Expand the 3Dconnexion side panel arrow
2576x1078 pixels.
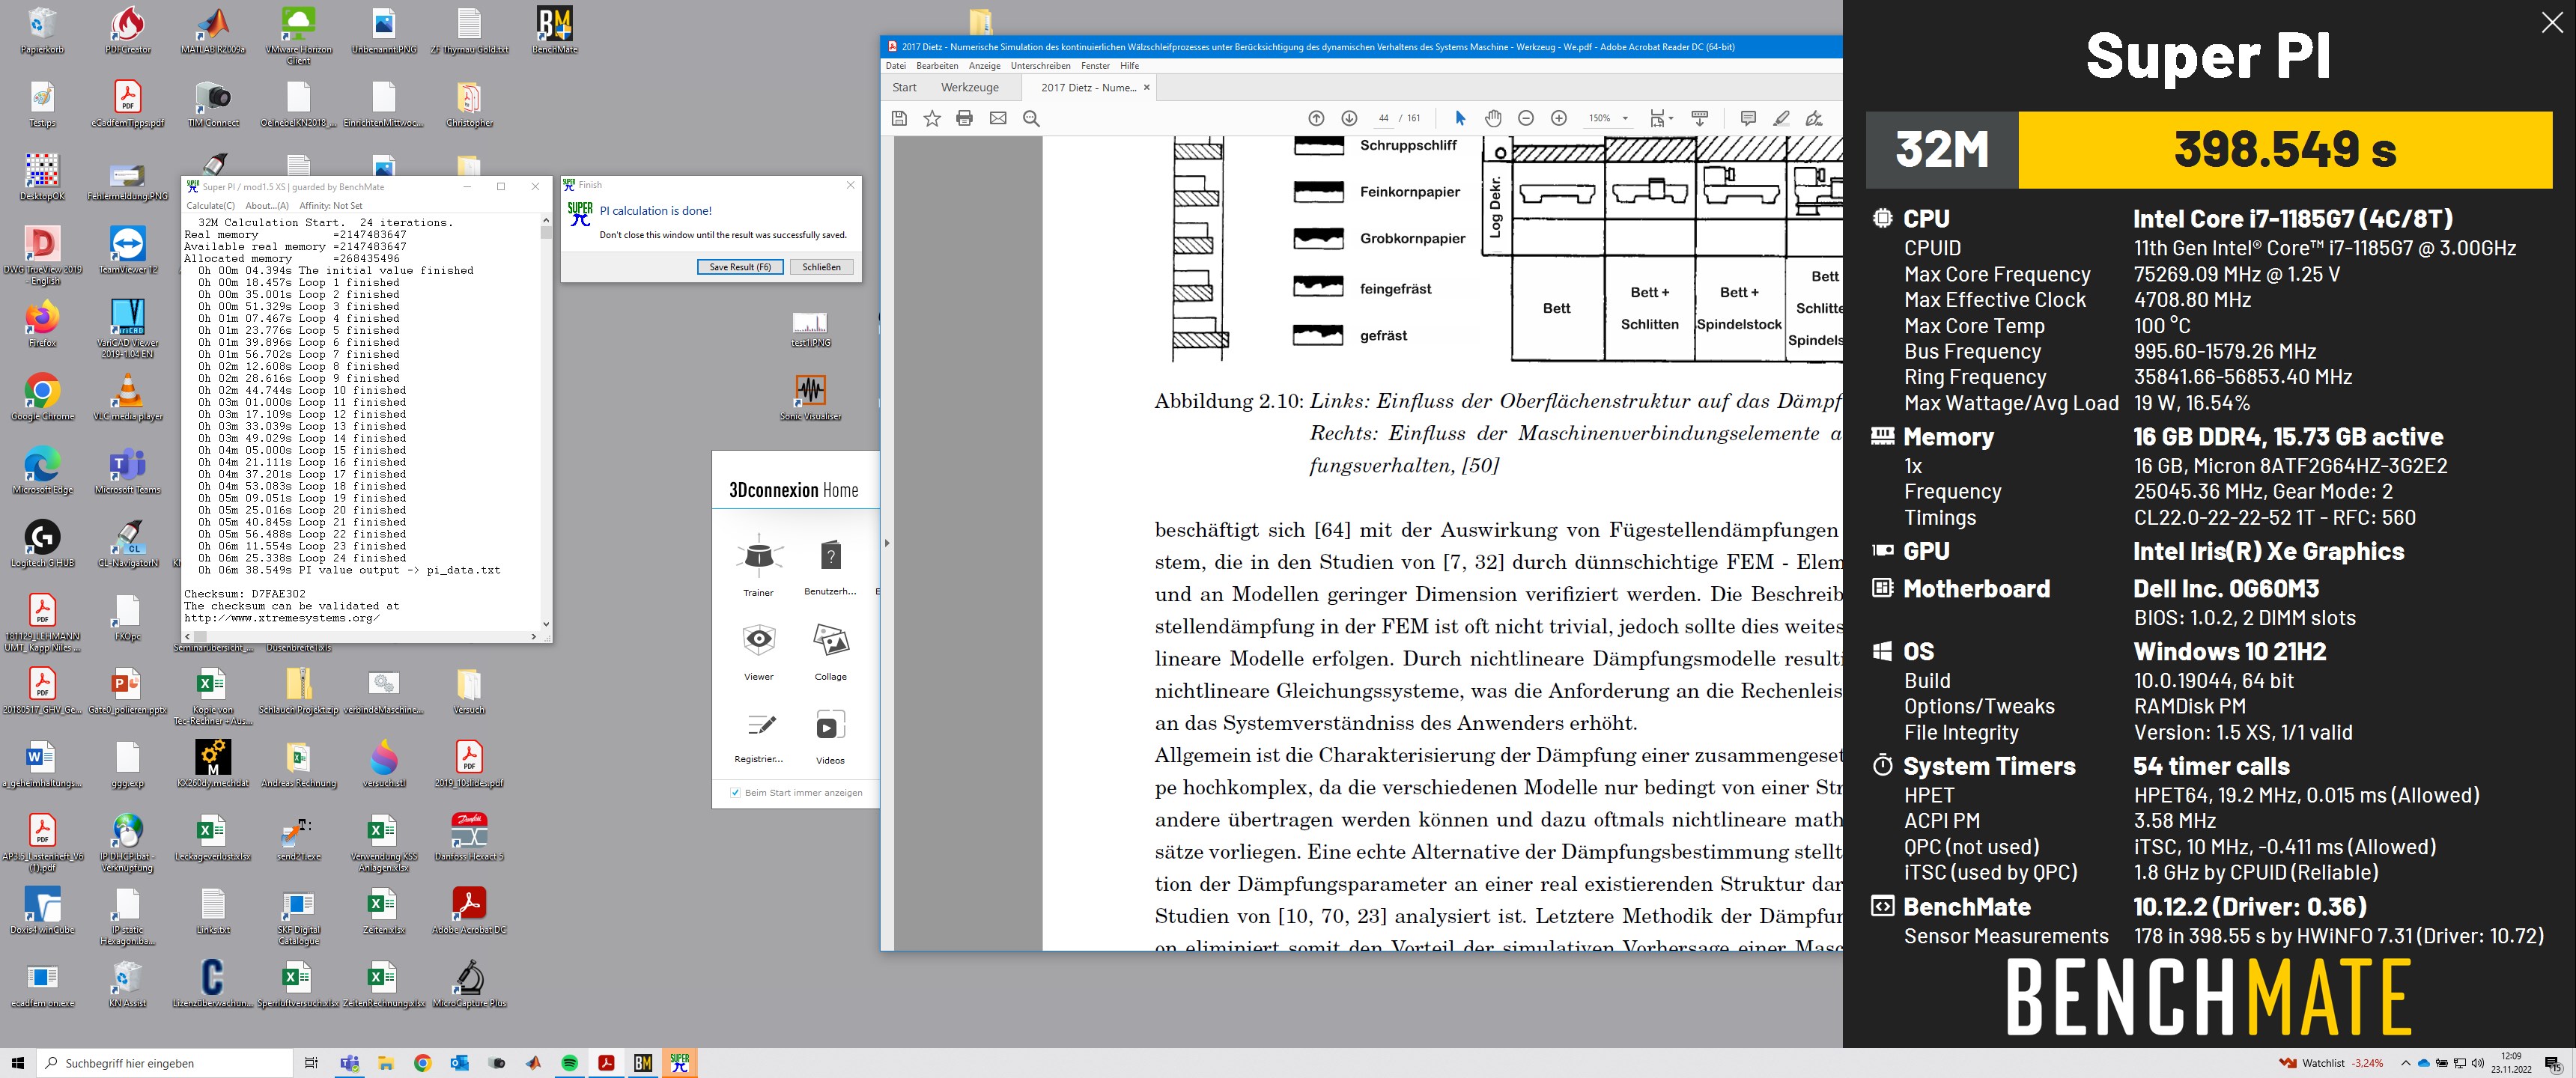tap(886, 543)
